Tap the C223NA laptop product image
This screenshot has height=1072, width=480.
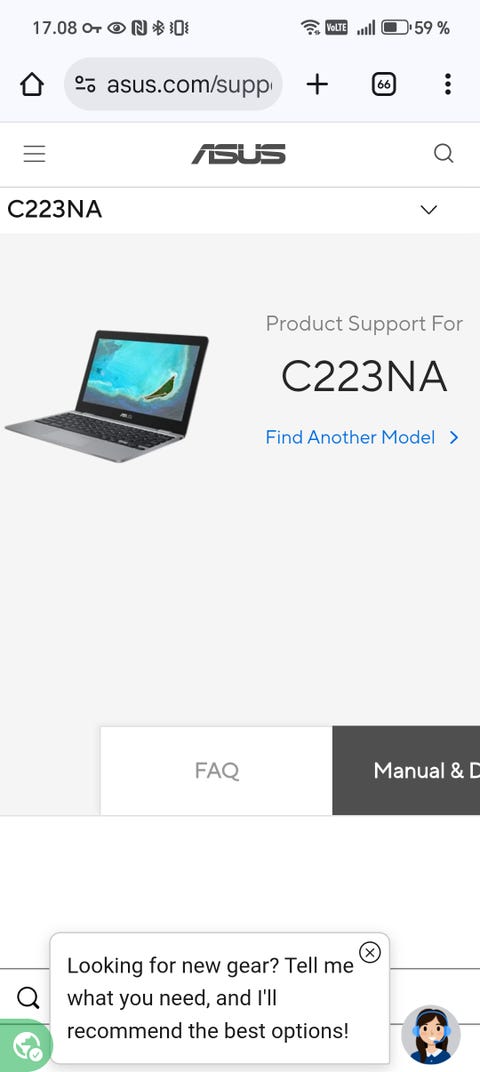point(107,396)
